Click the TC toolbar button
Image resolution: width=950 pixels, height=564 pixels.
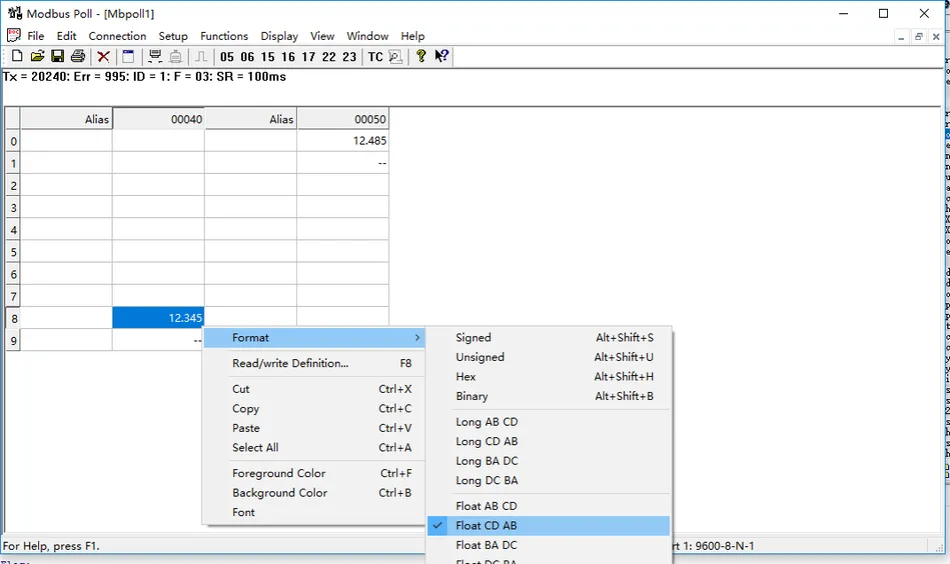pos(375,57)
